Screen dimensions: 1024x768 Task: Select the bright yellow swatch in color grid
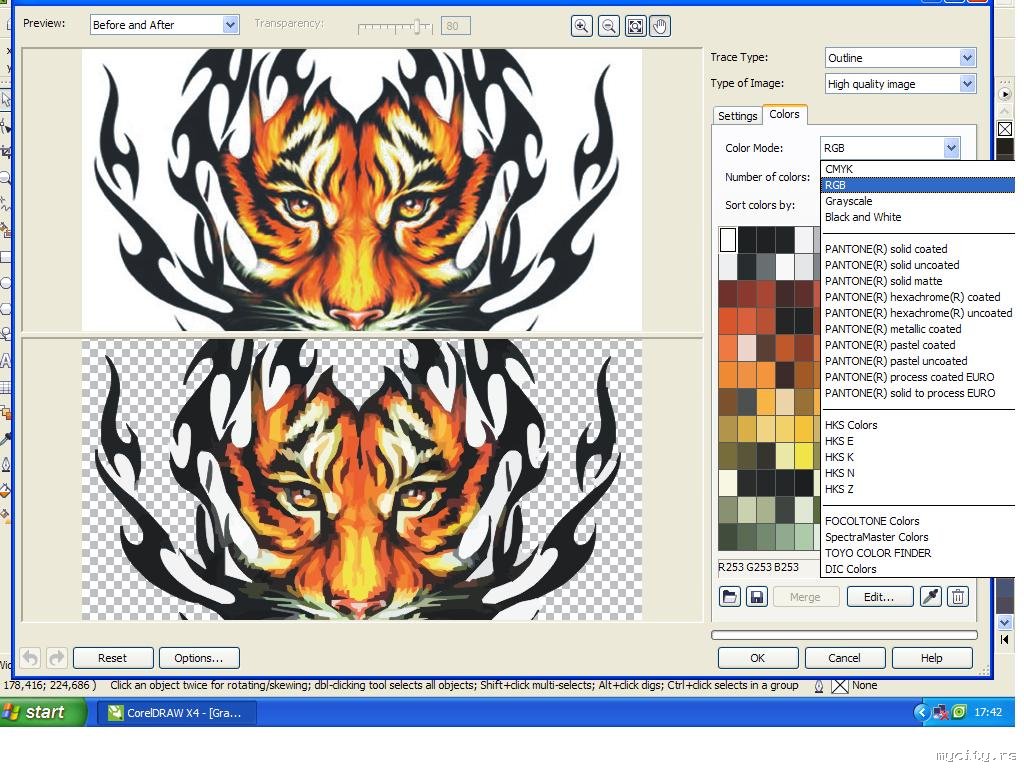click(804, 456)
